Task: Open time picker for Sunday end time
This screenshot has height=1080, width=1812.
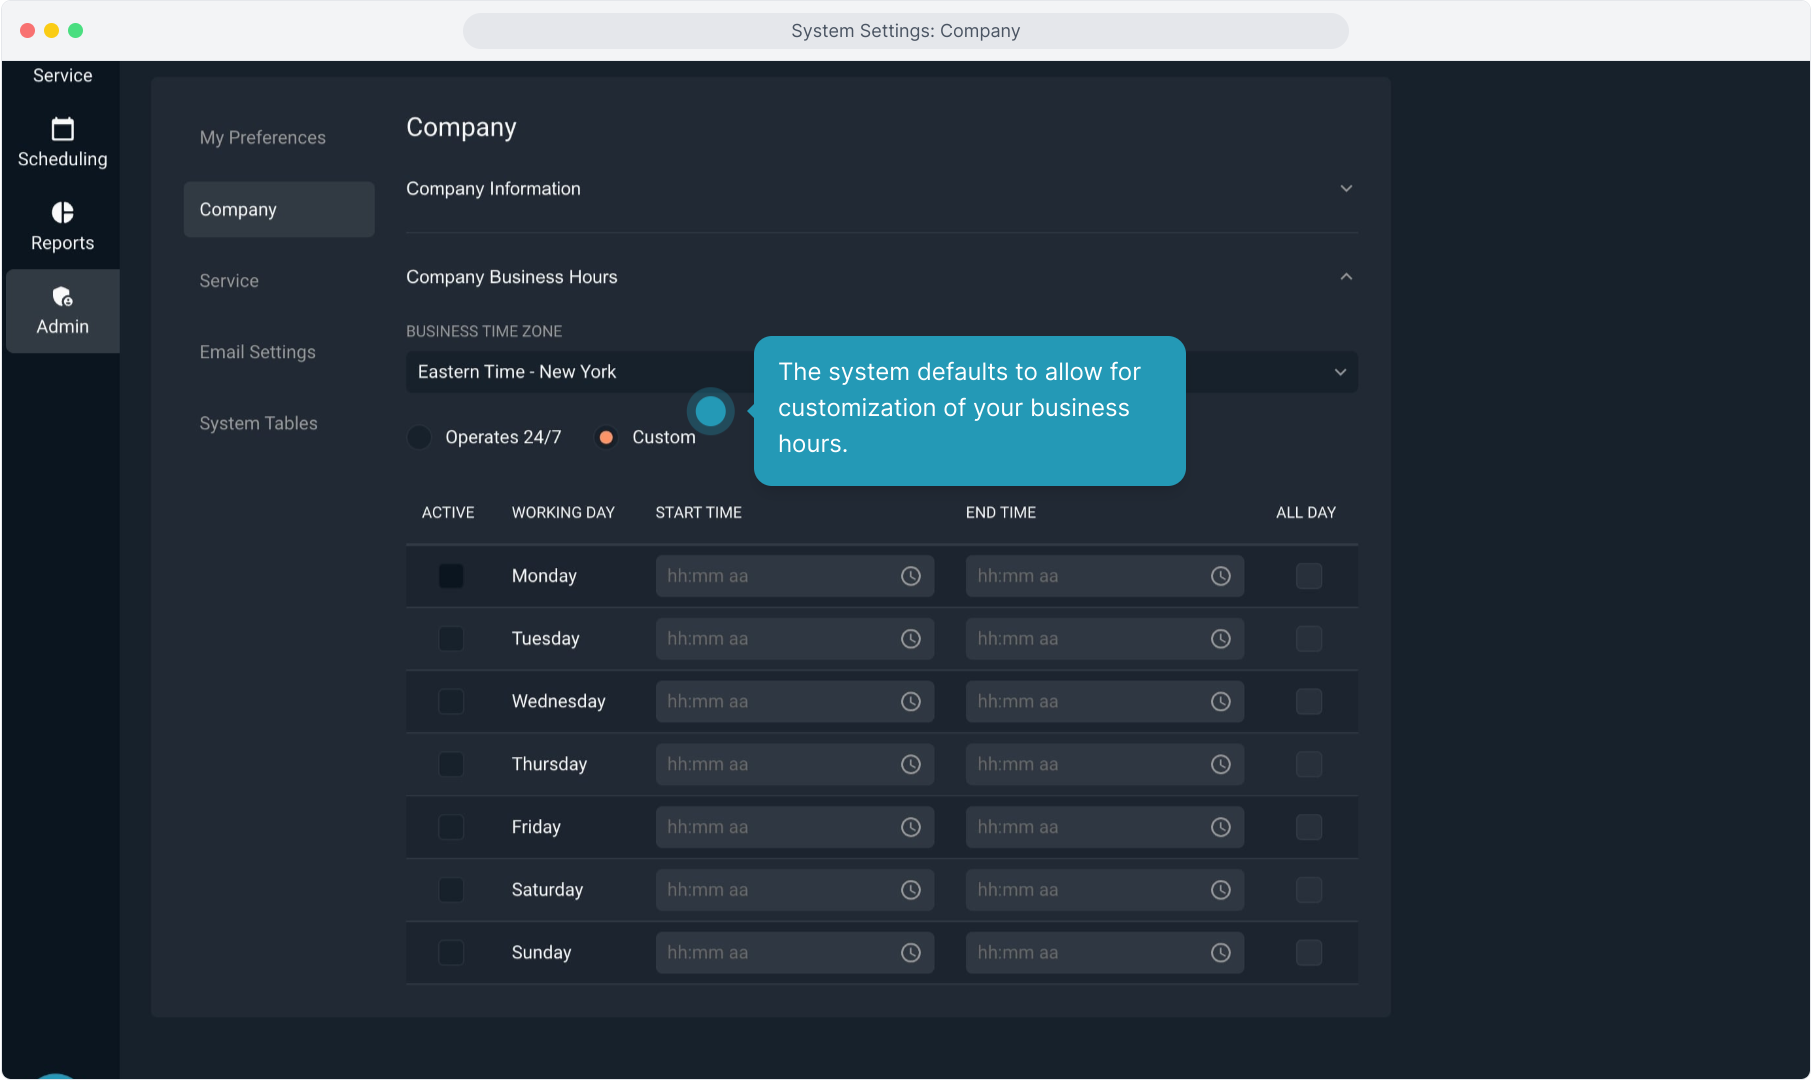Action: coord(1220,953)
